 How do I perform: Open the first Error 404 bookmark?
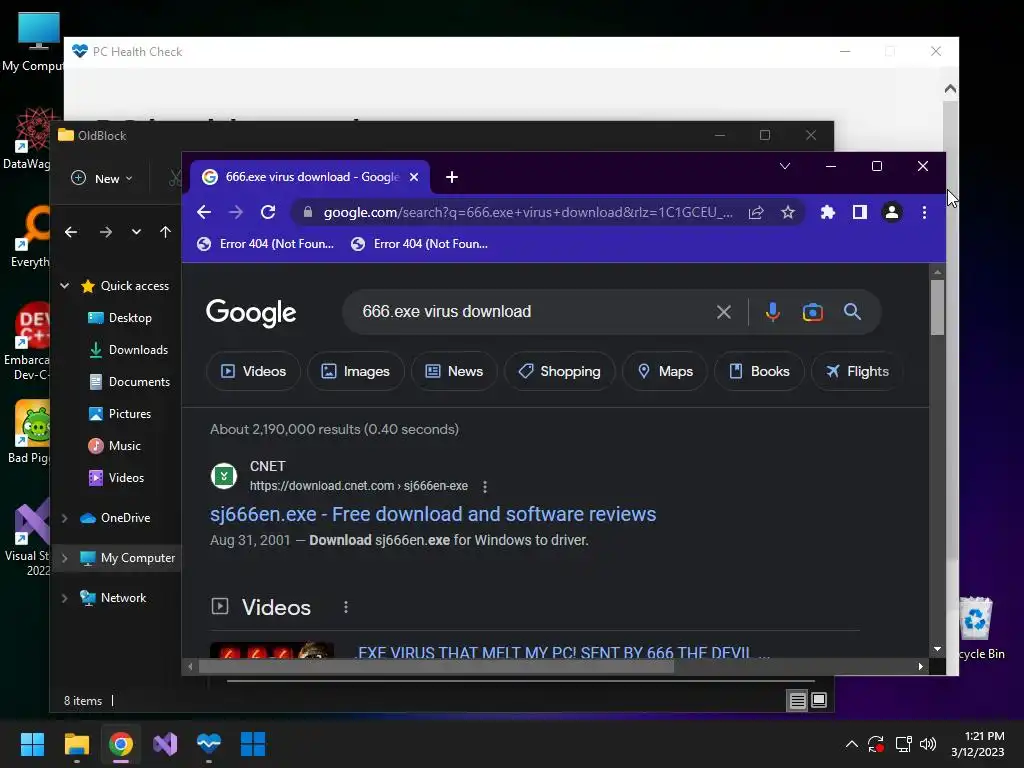[266, 244]
